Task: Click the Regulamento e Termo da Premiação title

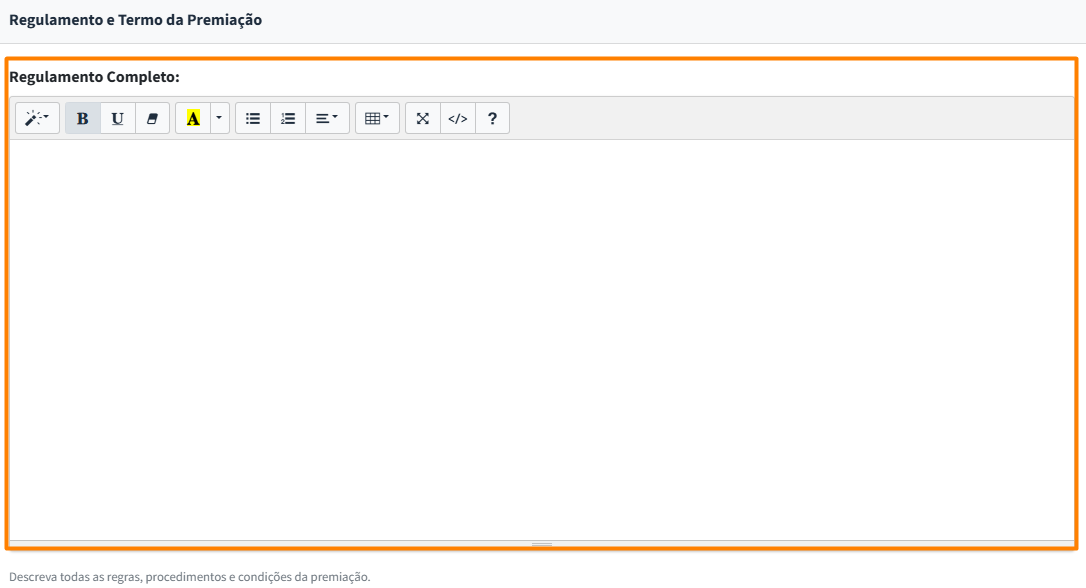Action: point(135,20)
